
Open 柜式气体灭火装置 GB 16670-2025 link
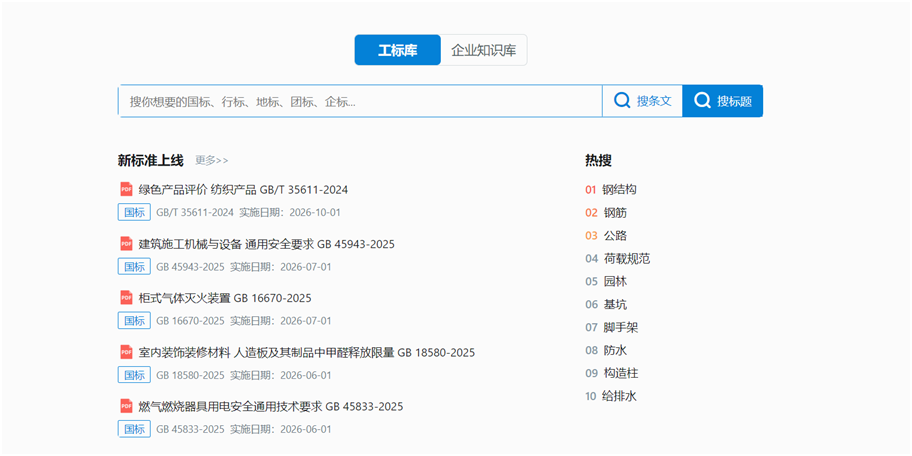pos(225,298)
